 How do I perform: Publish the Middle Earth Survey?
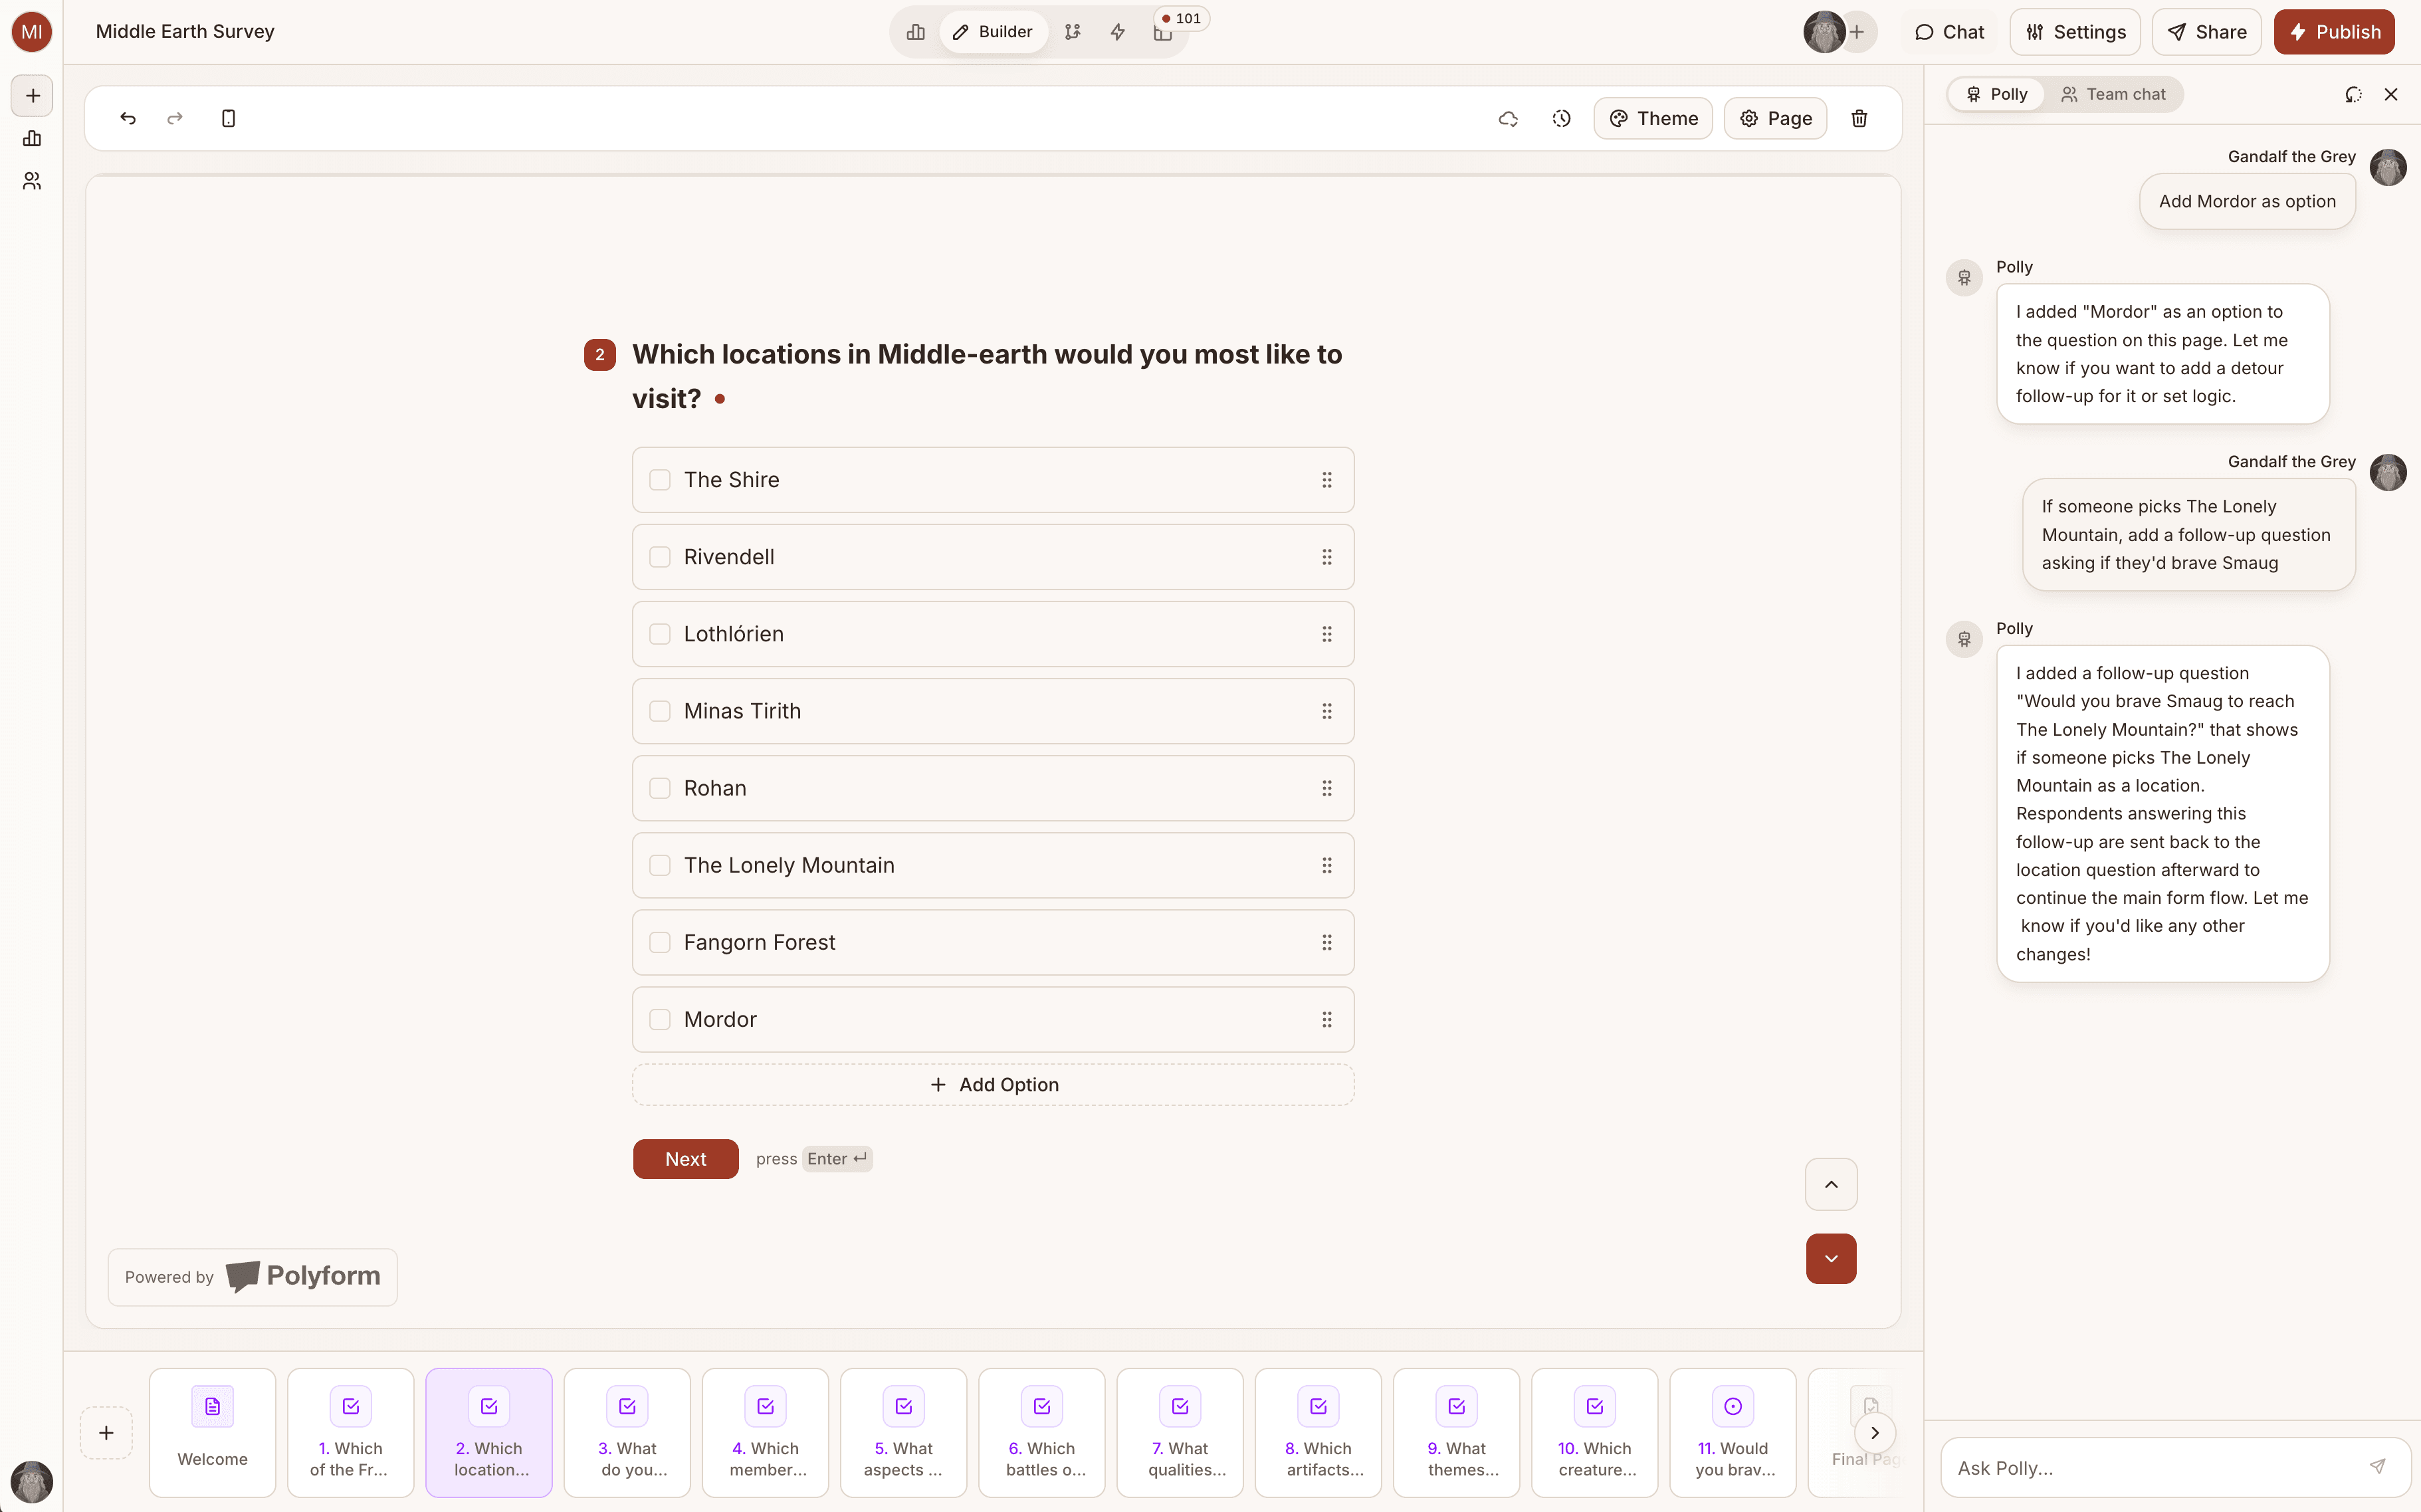pos(2335,31)
